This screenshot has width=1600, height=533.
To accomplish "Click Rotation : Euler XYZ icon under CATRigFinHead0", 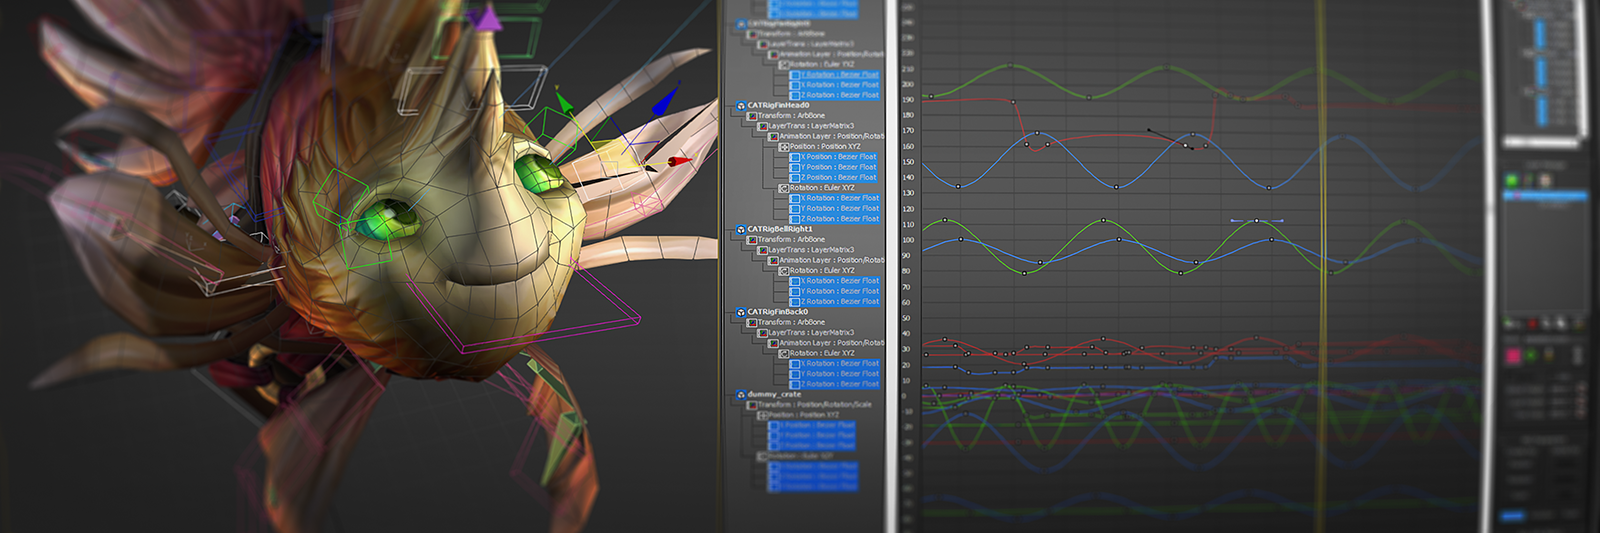I will 784,188.
